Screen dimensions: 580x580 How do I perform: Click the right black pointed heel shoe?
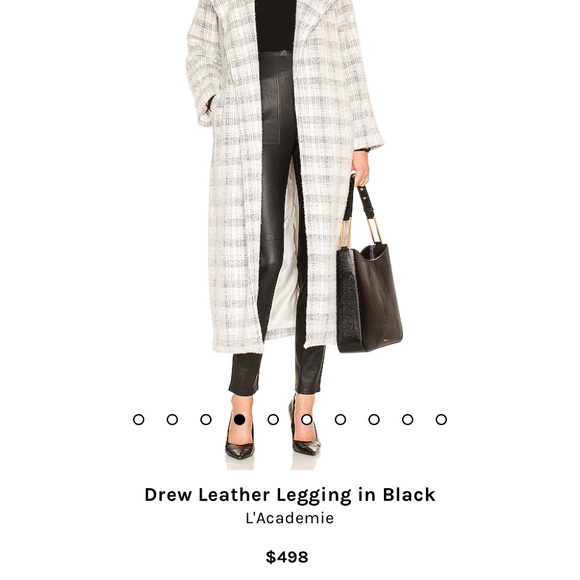click(x=304, y=436)
